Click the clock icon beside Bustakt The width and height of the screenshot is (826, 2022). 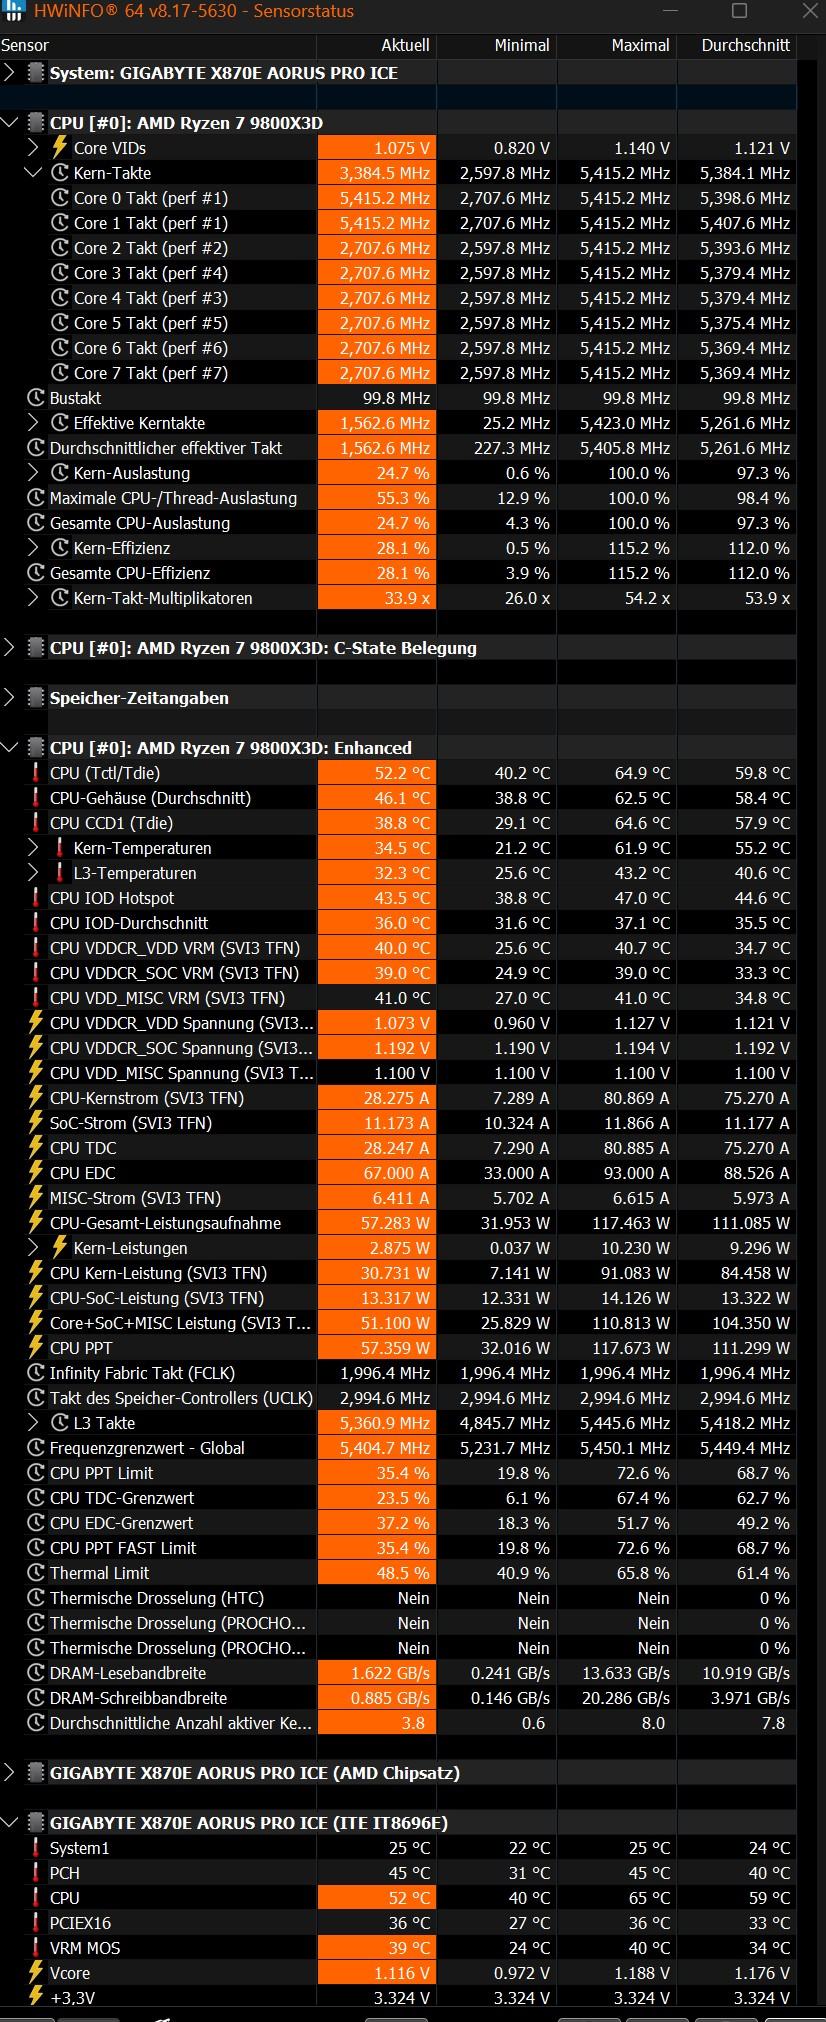pyautogui.click(x=36, y=397)
